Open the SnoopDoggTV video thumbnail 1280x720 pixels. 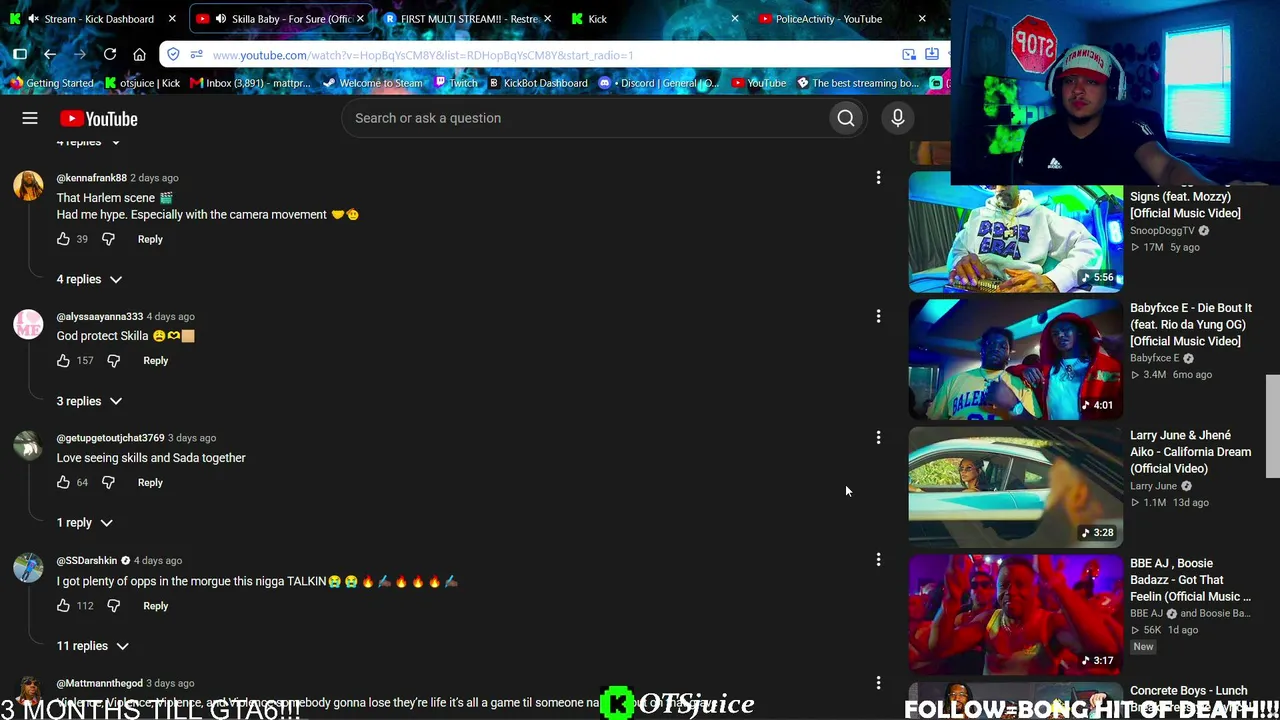coord(1015,239)
